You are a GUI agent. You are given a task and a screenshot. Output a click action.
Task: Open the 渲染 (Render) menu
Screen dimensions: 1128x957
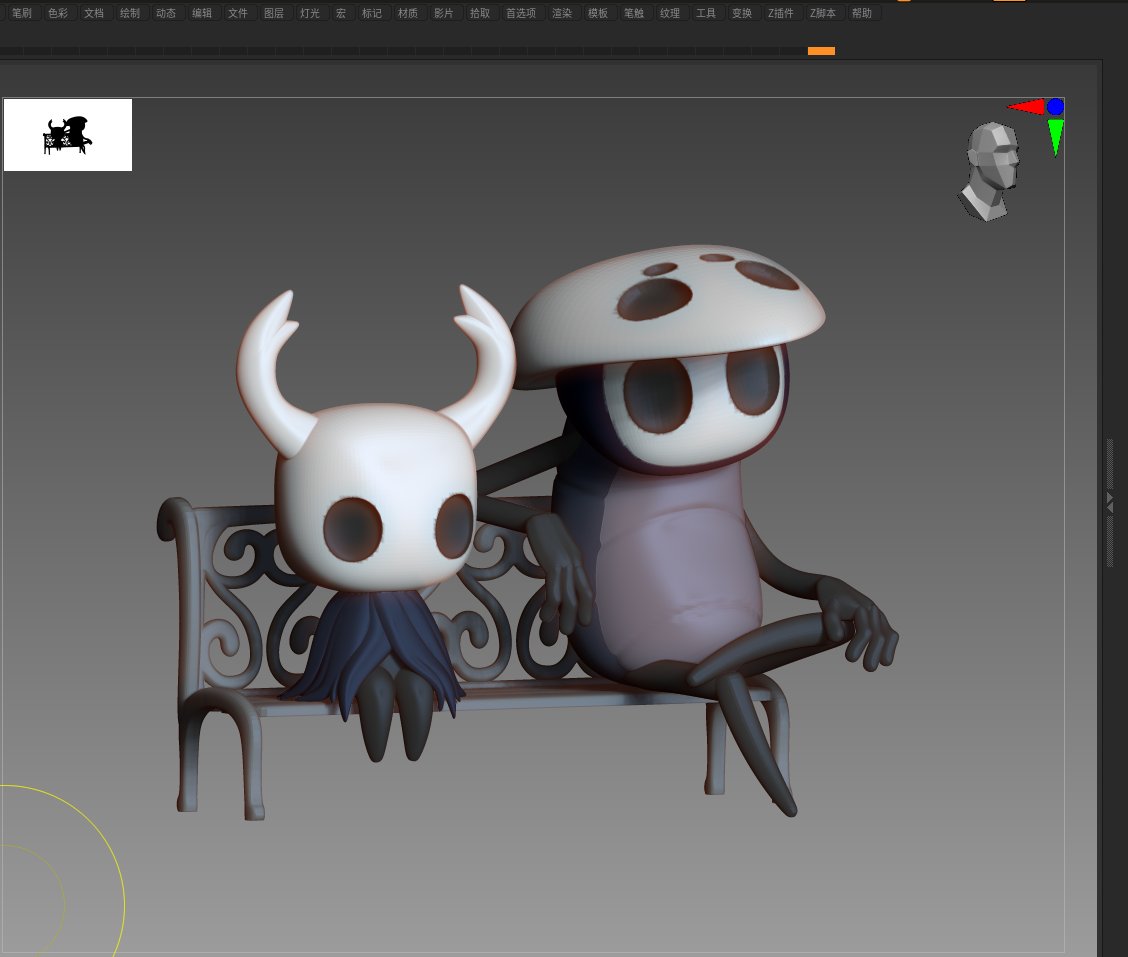(562, 13)
